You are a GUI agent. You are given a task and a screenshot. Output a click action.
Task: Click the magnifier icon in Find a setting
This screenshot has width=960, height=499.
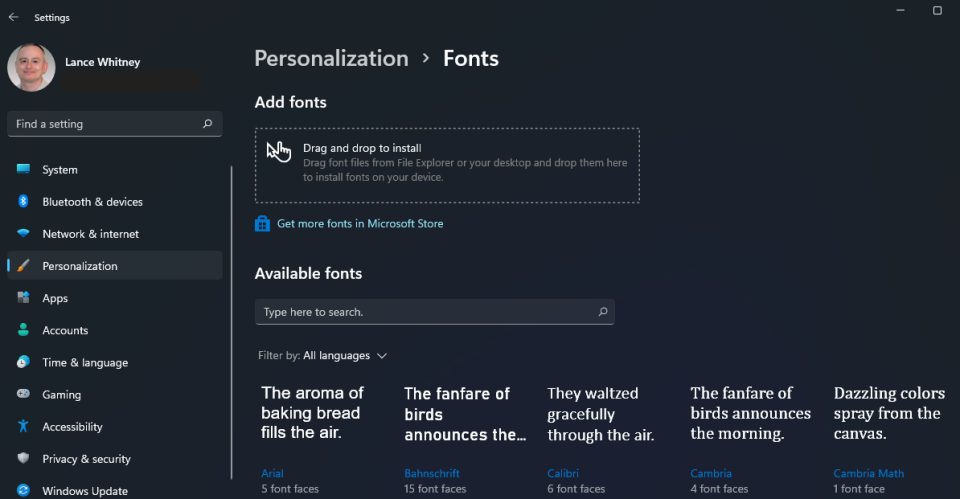pos(208,124)
